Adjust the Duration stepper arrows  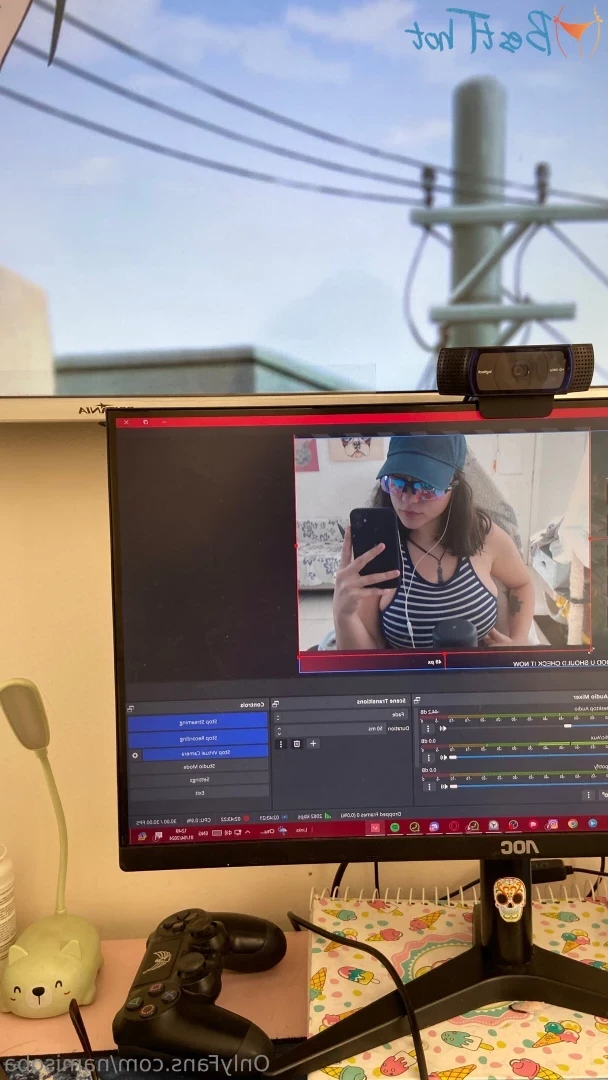click(x=278, y=729)
